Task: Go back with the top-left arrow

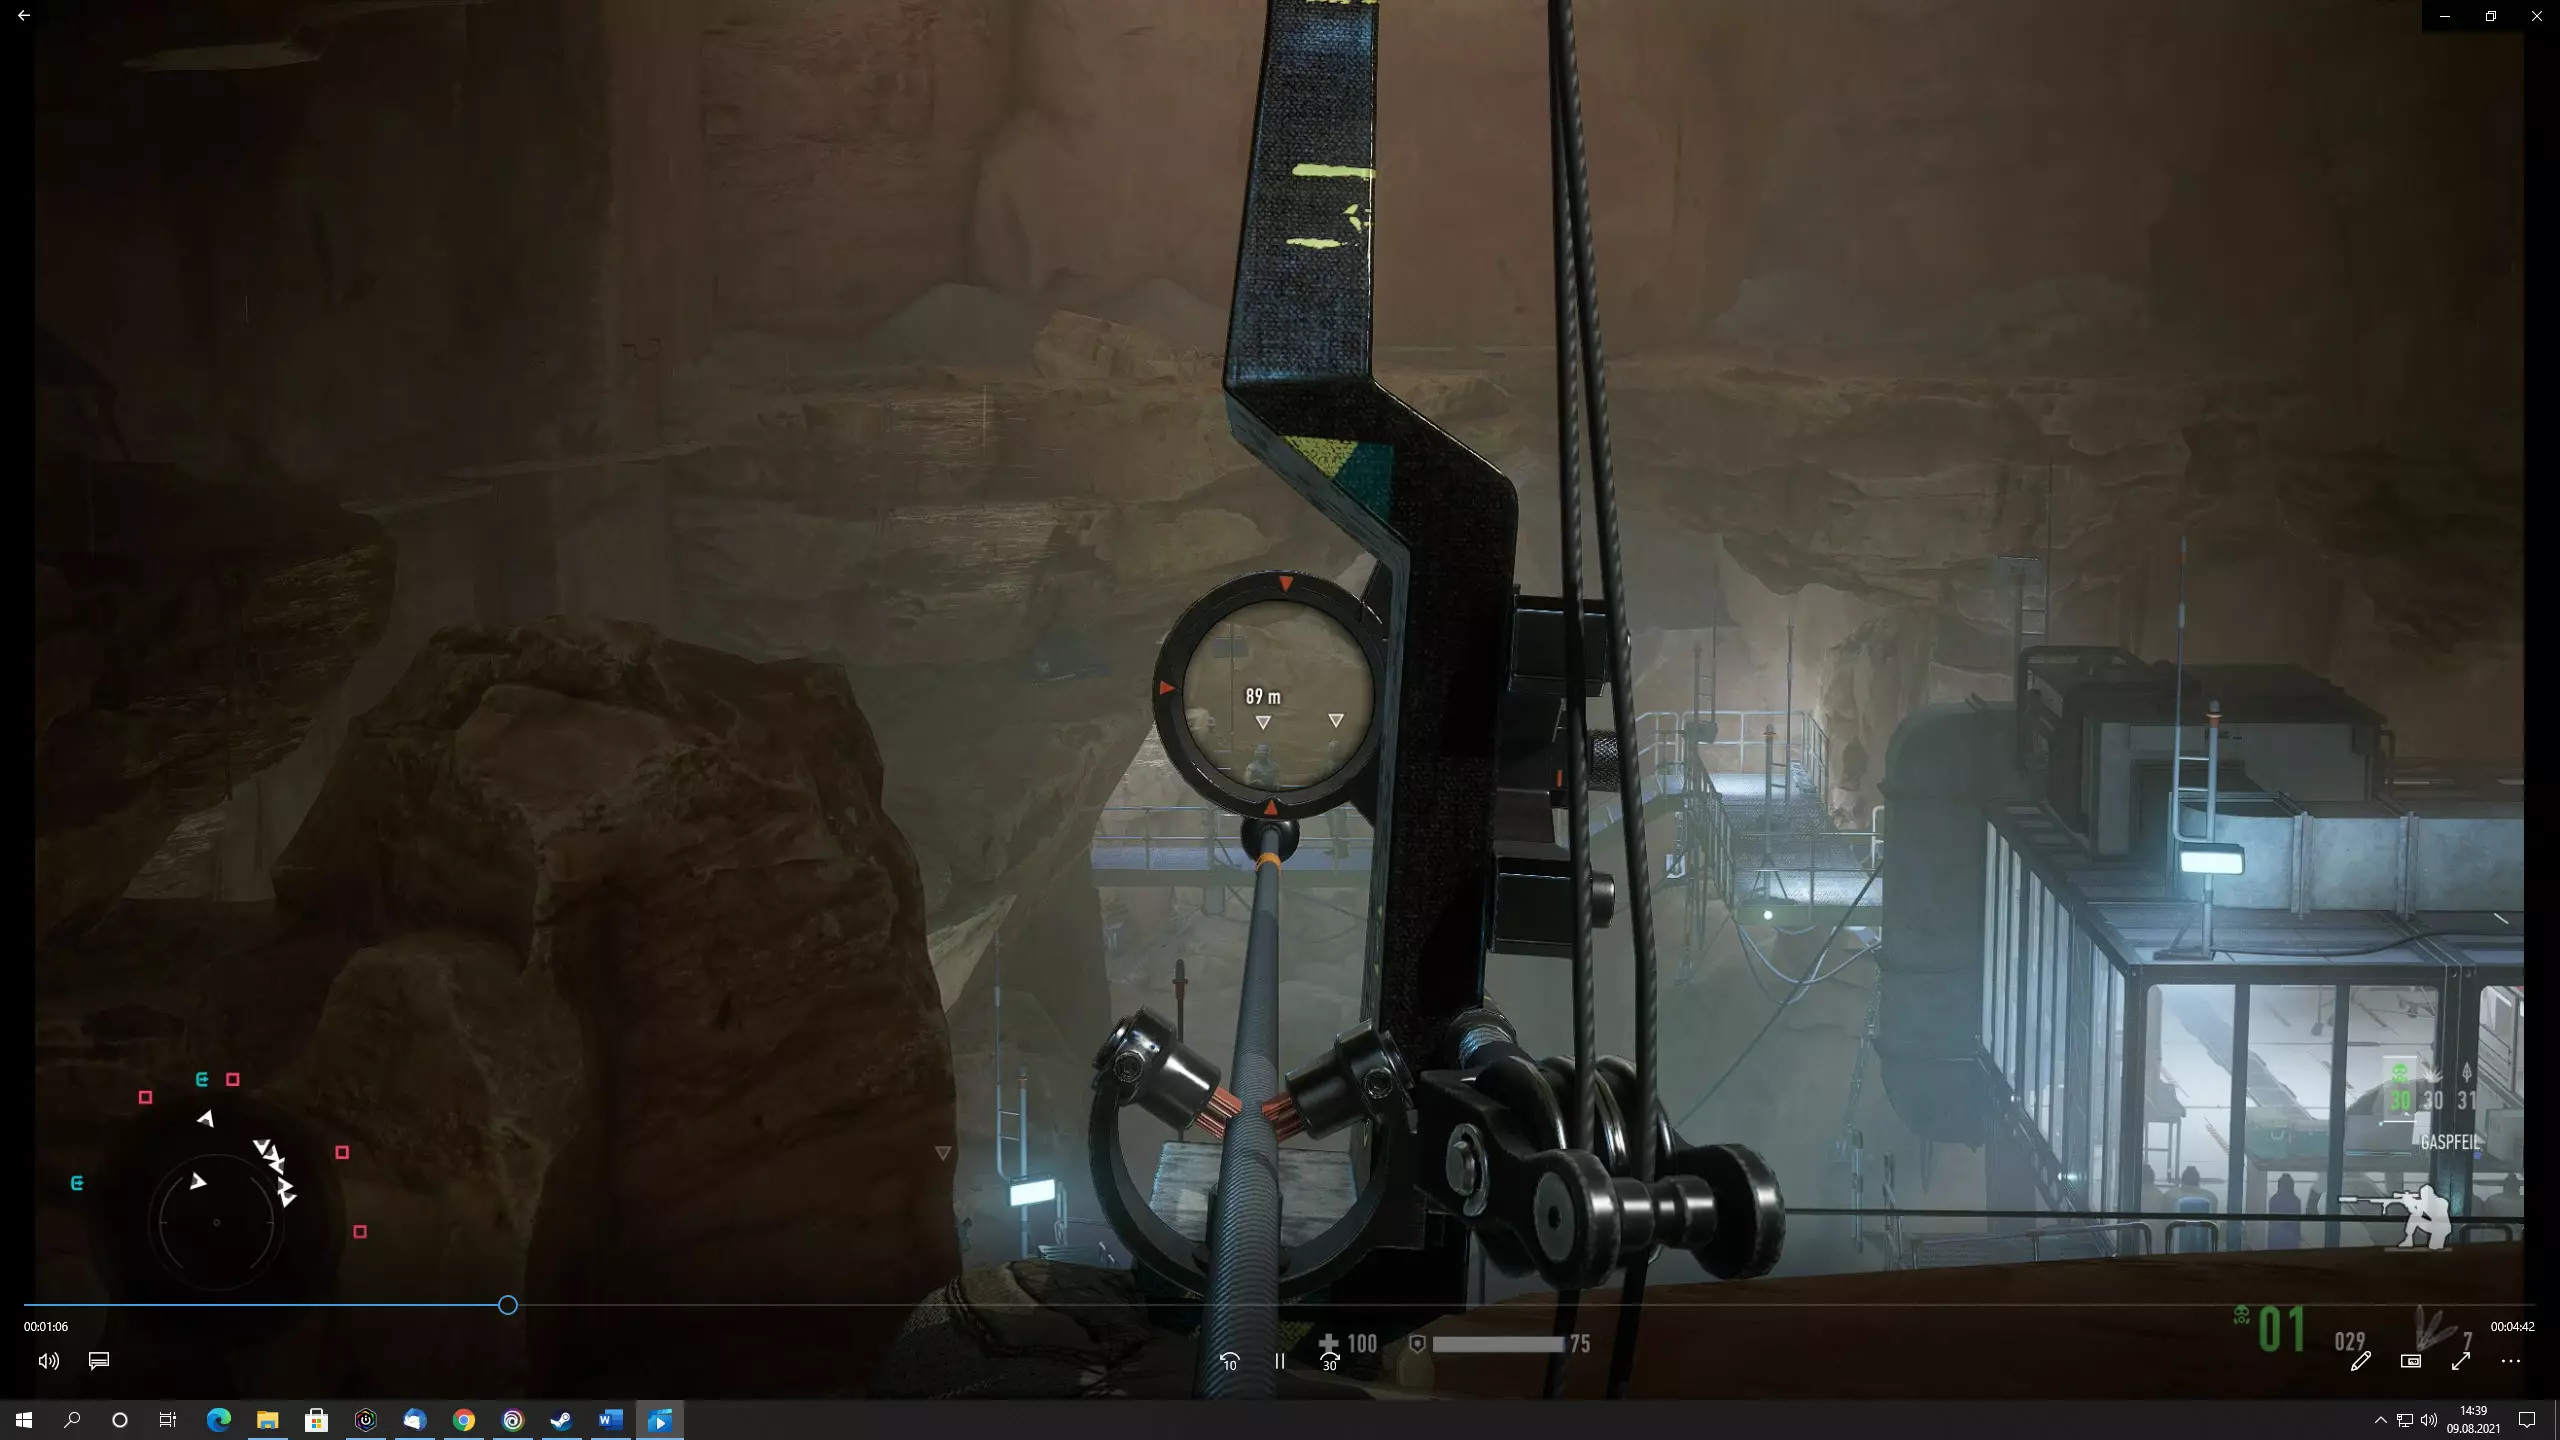Action: (24, 16)
